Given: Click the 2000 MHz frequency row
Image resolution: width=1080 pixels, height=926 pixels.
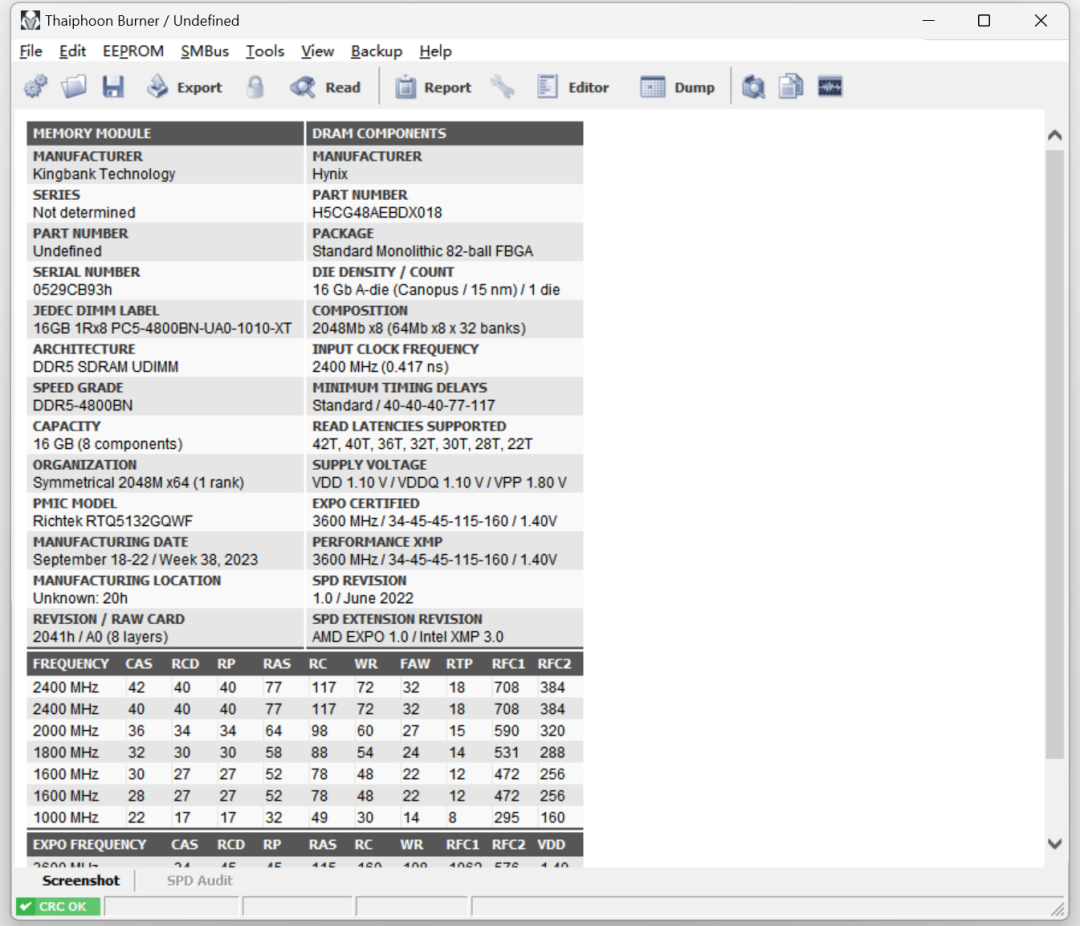Looking at the screenshot, I should tap(304, 731).
